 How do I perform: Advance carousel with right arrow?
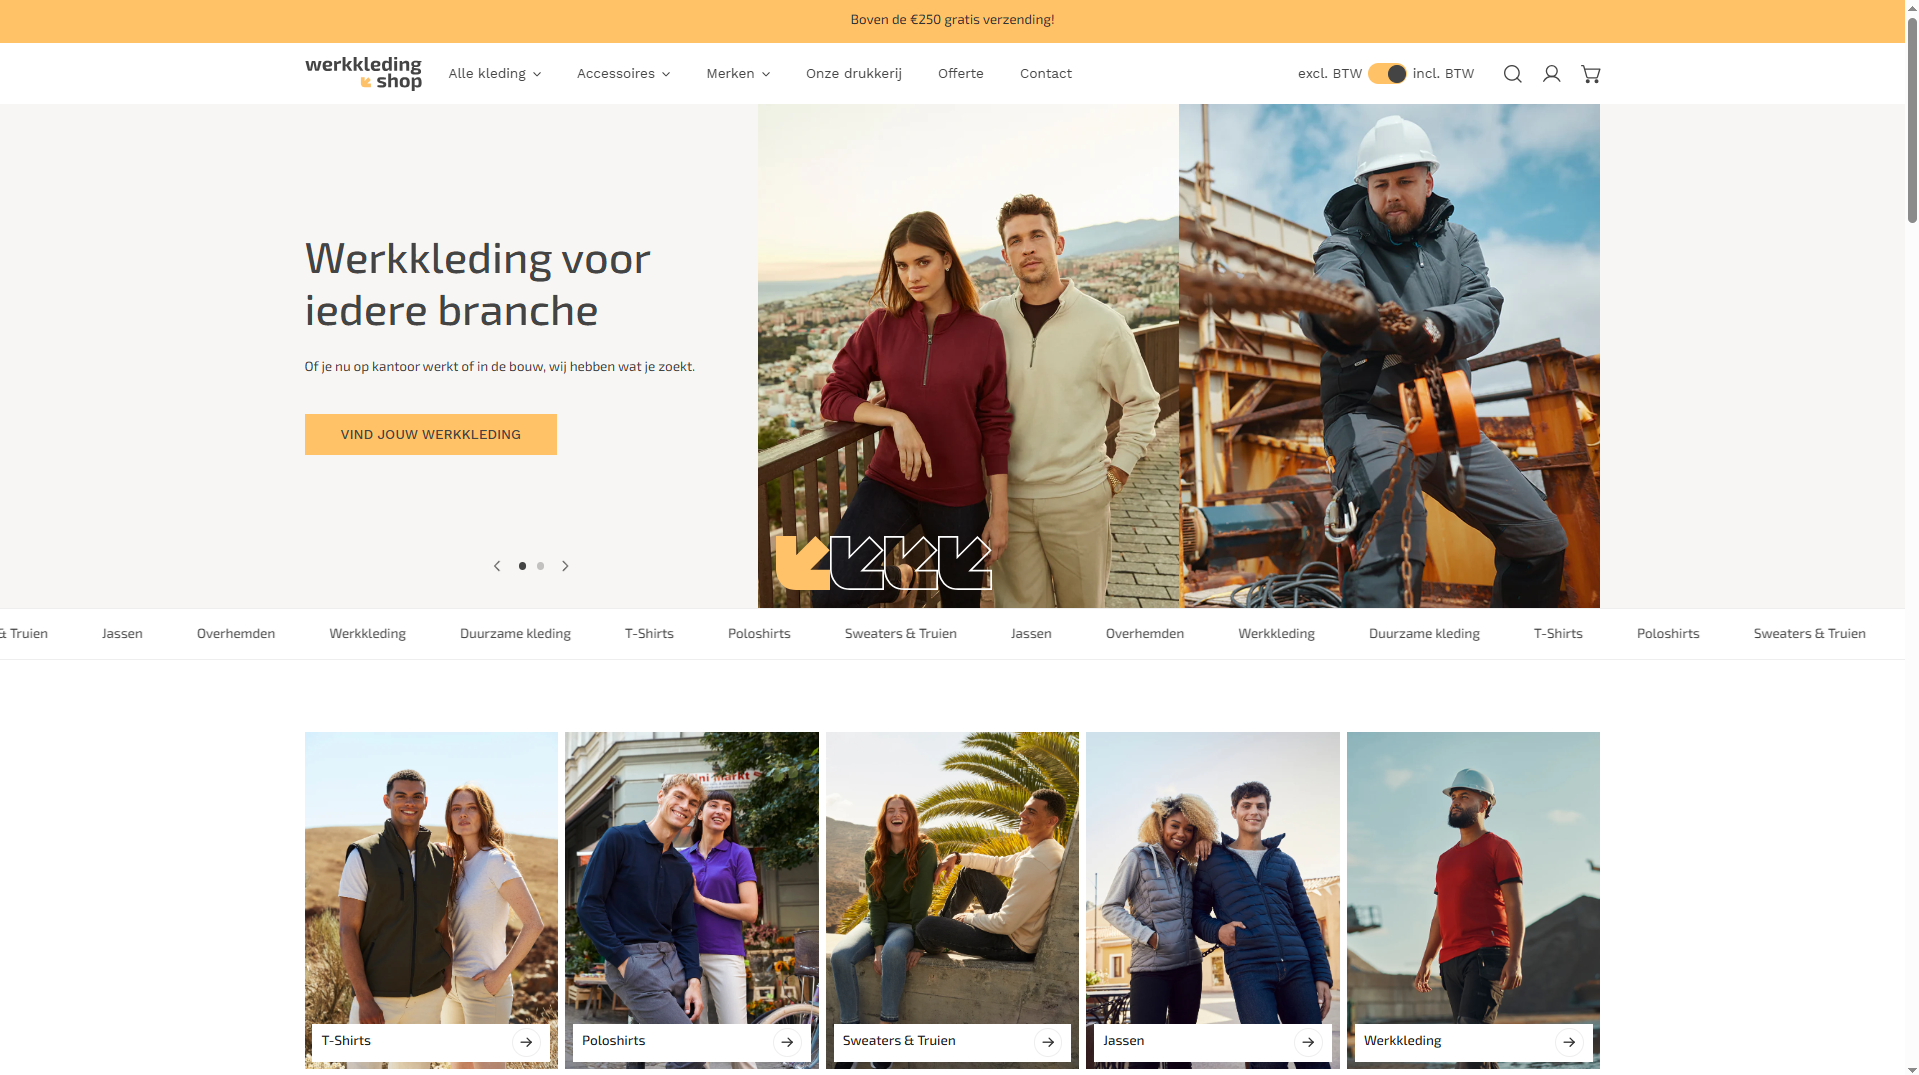[565, 566]
